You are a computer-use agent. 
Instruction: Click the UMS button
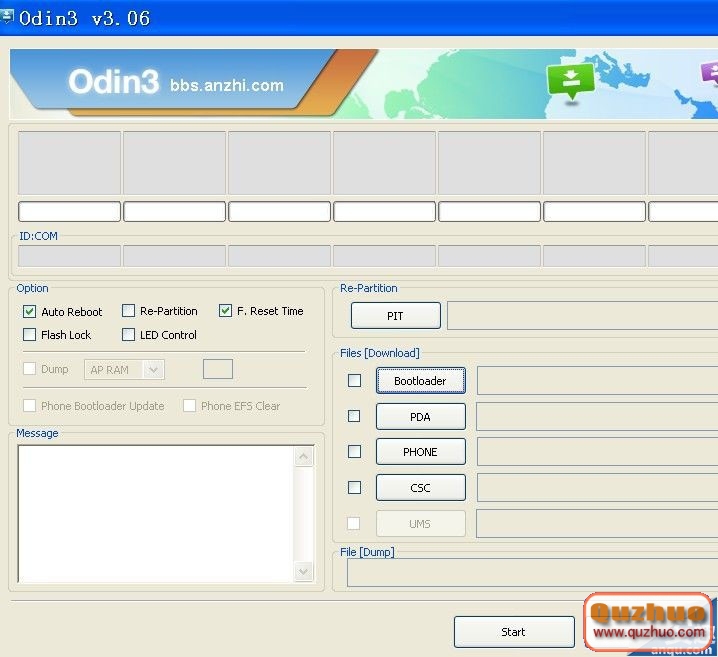(x=421, y=523)
